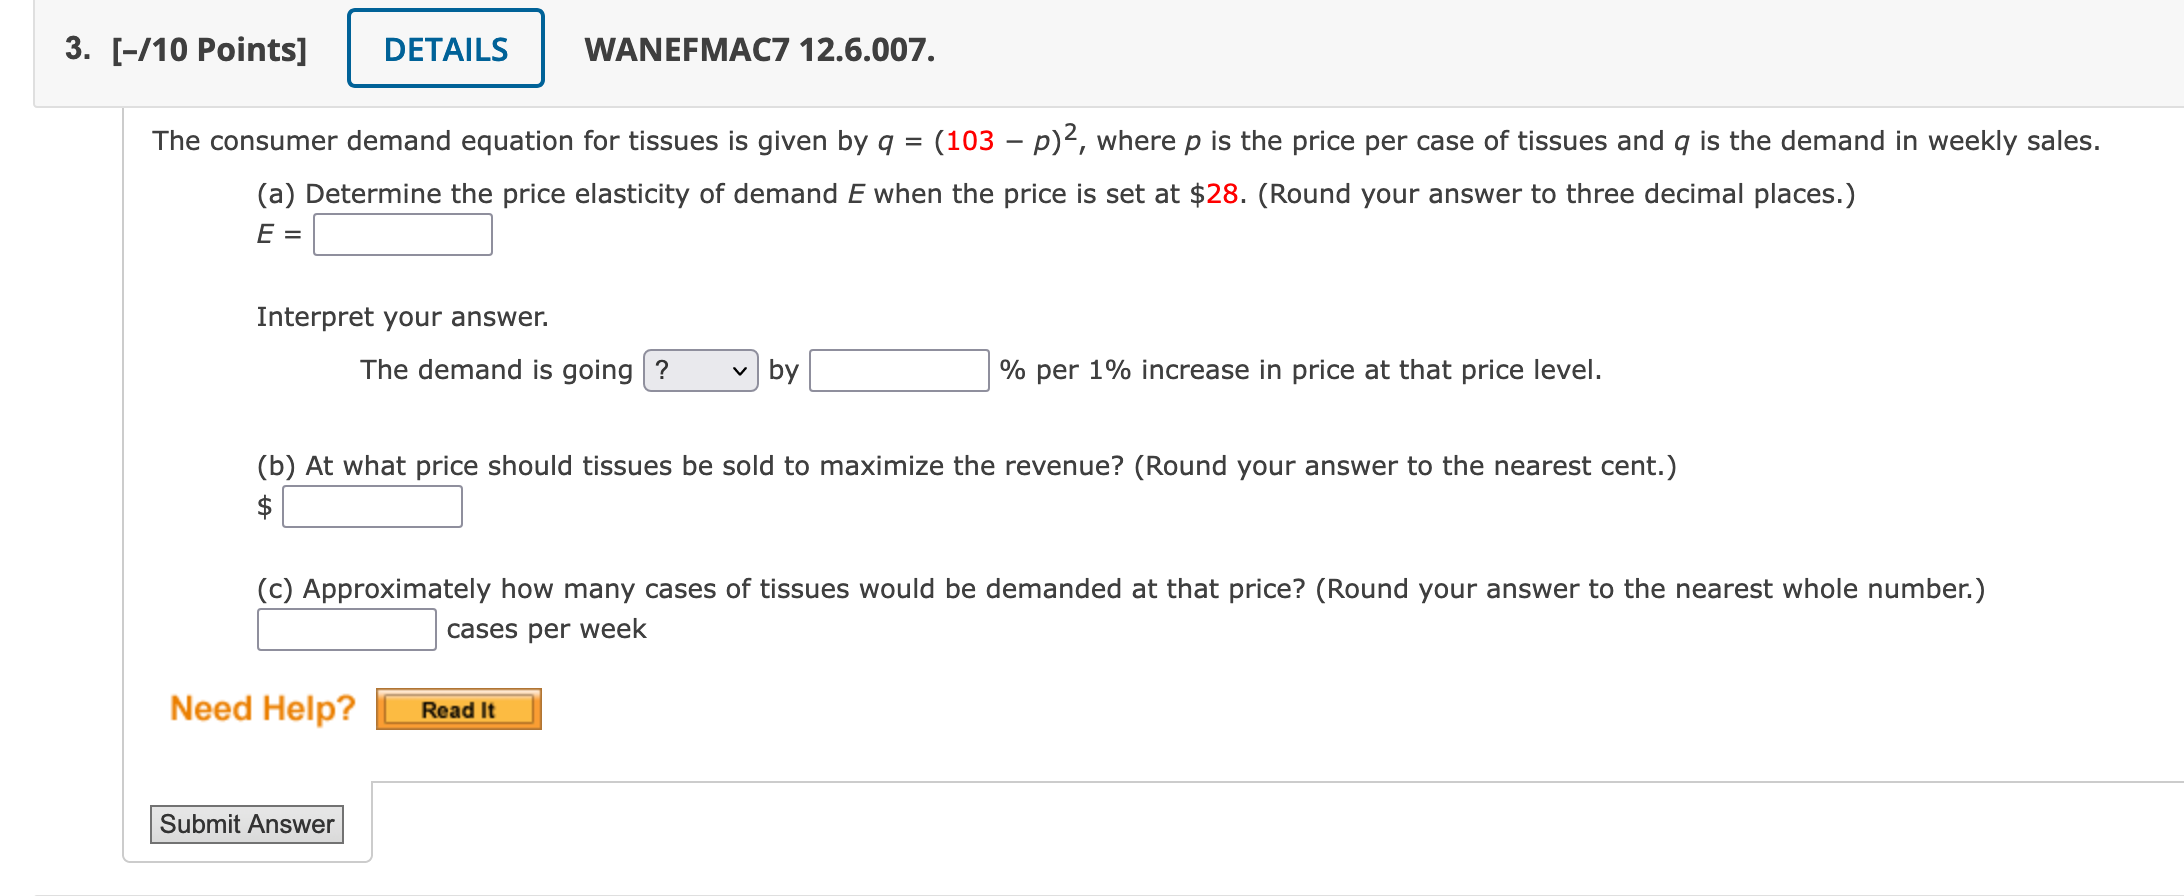The image size is (2184, 896).
Task: Click the Read It help button
Action: [458, 709]
